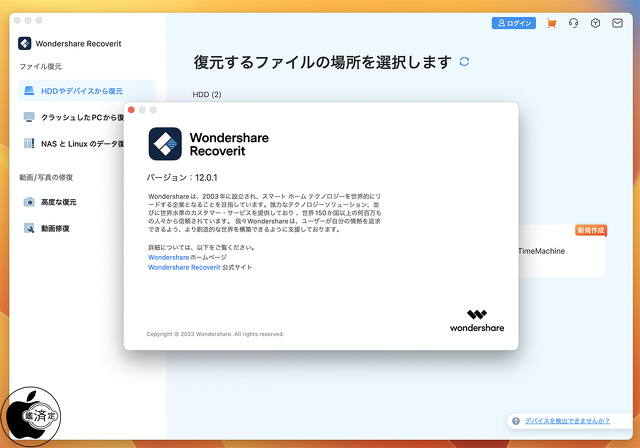This screenshot has width=640, height=448.
Task: Click the TimeMachine card
Action: [562, 251]
